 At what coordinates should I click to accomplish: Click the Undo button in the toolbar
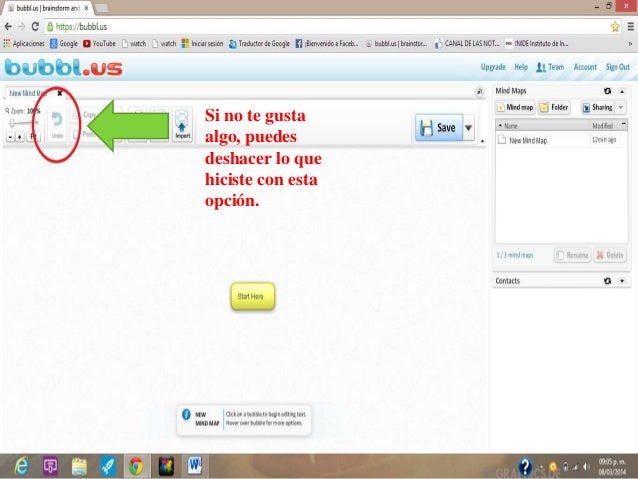pyautogui.click(x=57, y=125)
